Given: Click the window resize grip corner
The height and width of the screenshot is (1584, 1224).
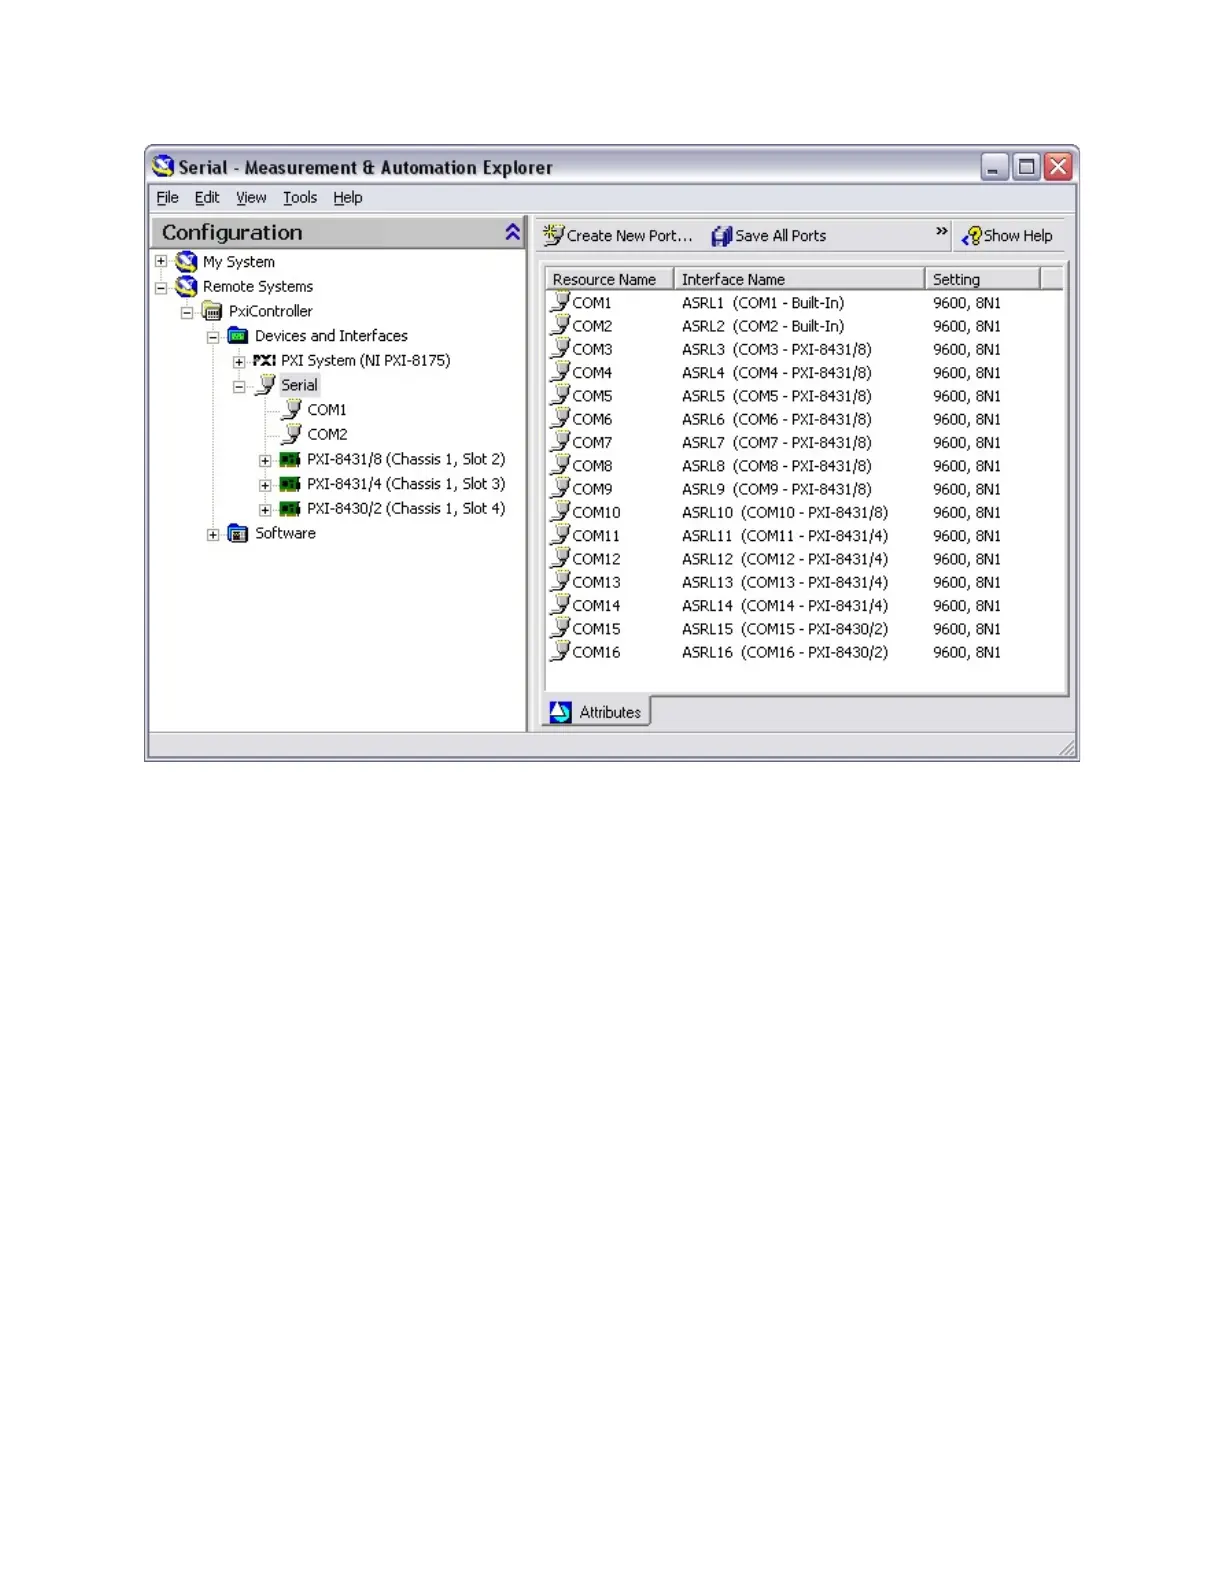Looking at the screenshot, I should coord(1067,748).
